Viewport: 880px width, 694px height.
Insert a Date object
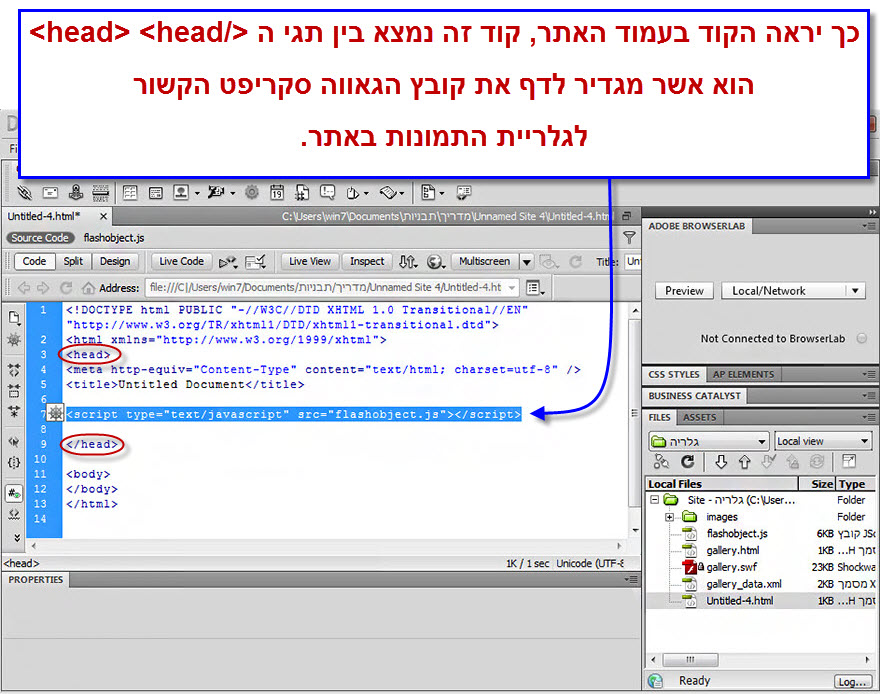[277, 193]
